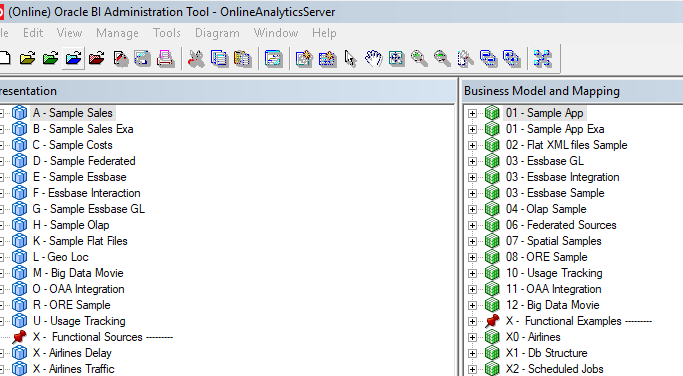This screenshot has height=376, width=683.
Task: Select U - Usage Tracking subject area
Action: click(79, 321)
